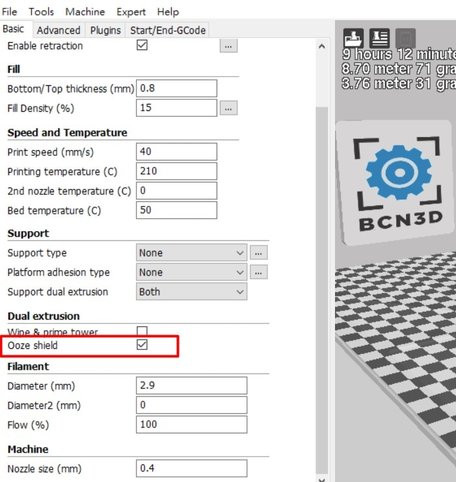Click the Flow (%) input field
The image size is (456, 482).
coord(191,424)
